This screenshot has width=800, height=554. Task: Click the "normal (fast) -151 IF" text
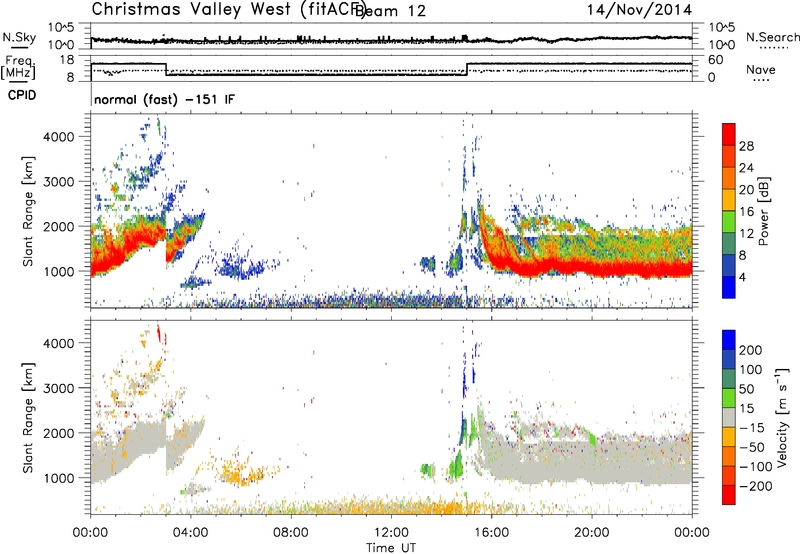164,99
